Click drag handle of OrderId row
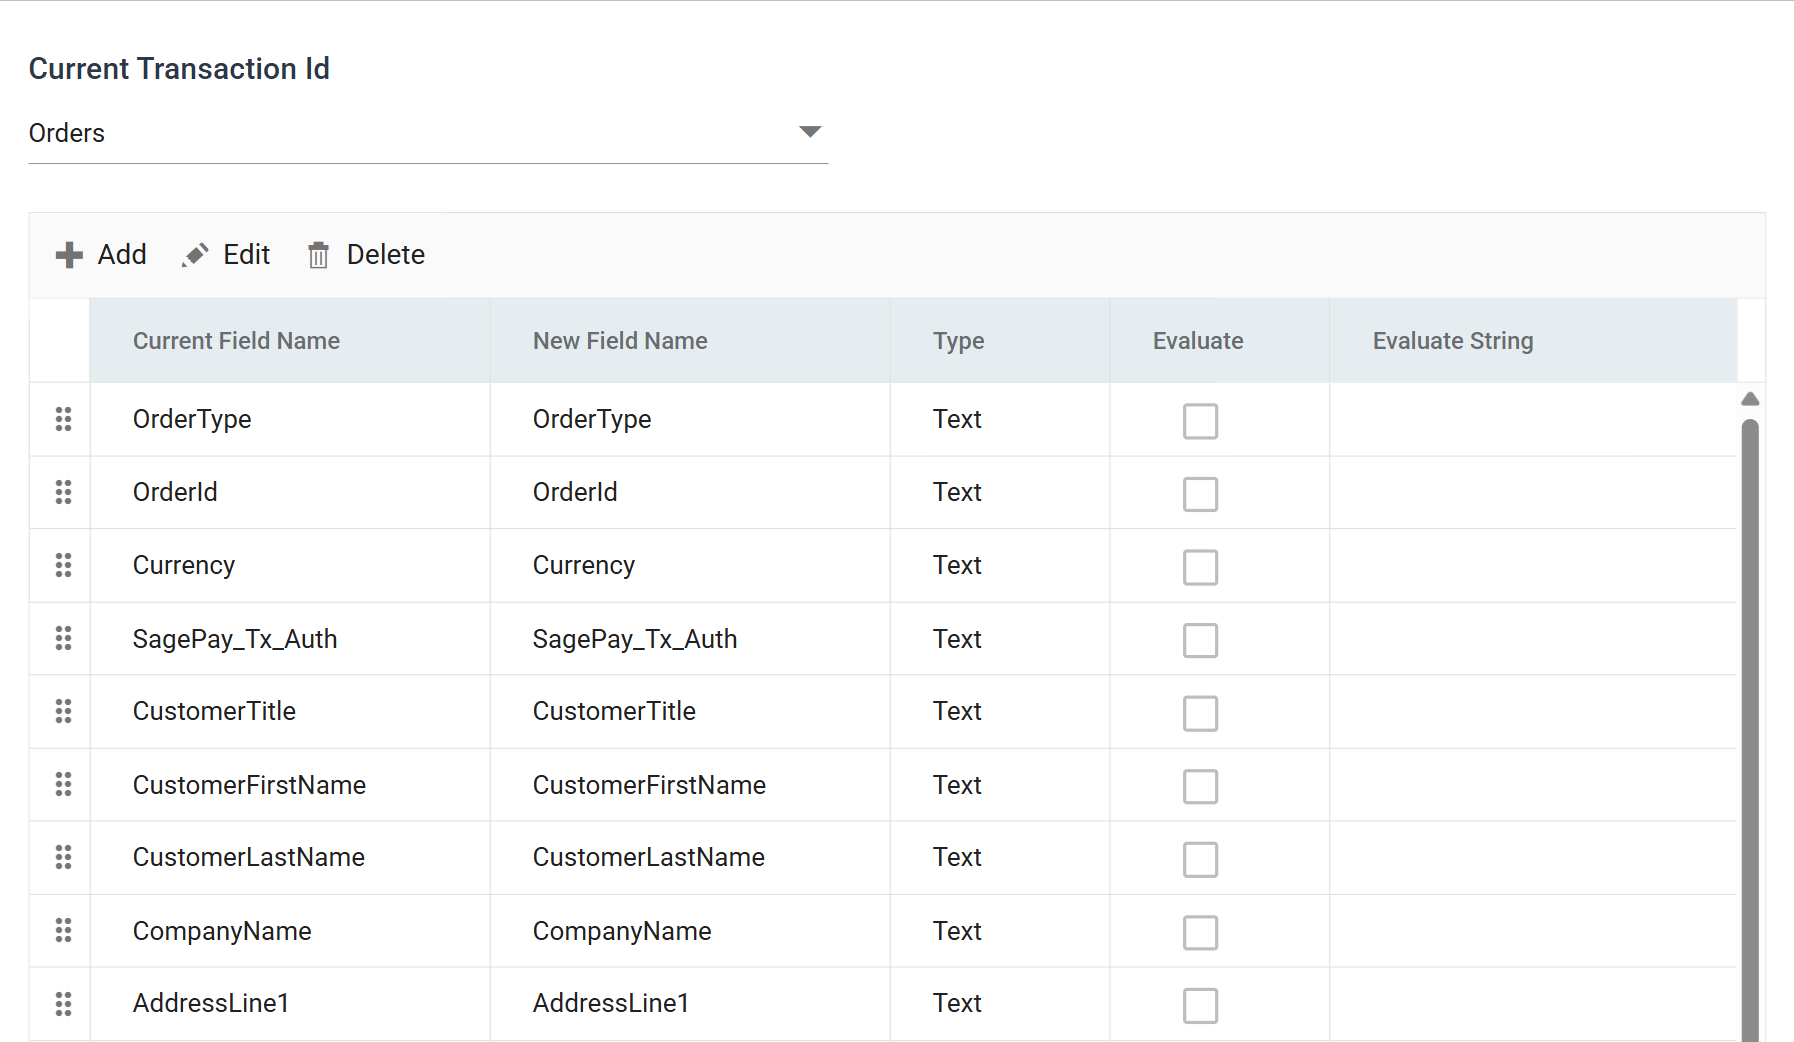 [x=63, y=492]
